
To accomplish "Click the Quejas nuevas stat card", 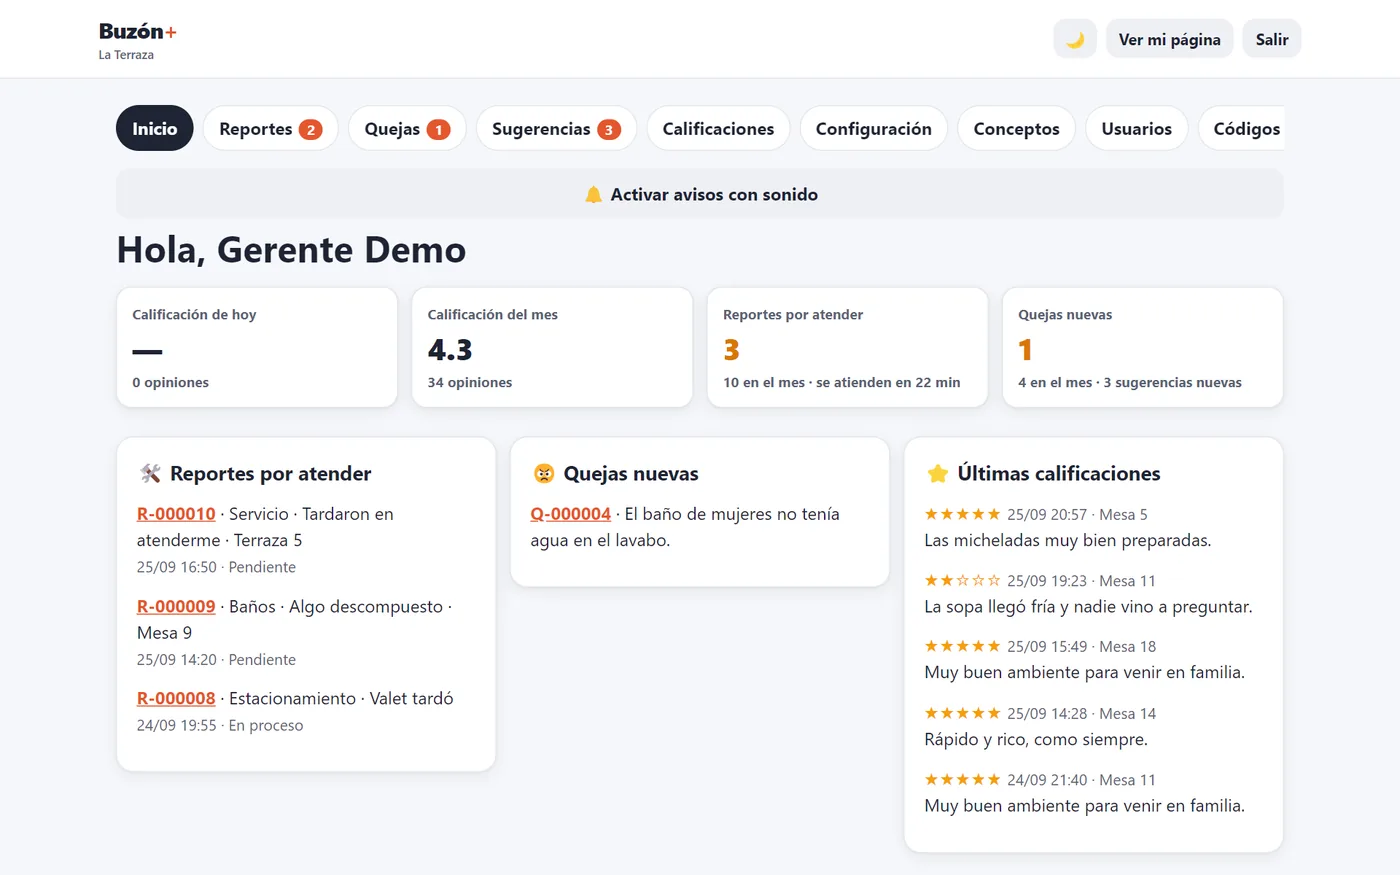I will (x=1142, y=348).
